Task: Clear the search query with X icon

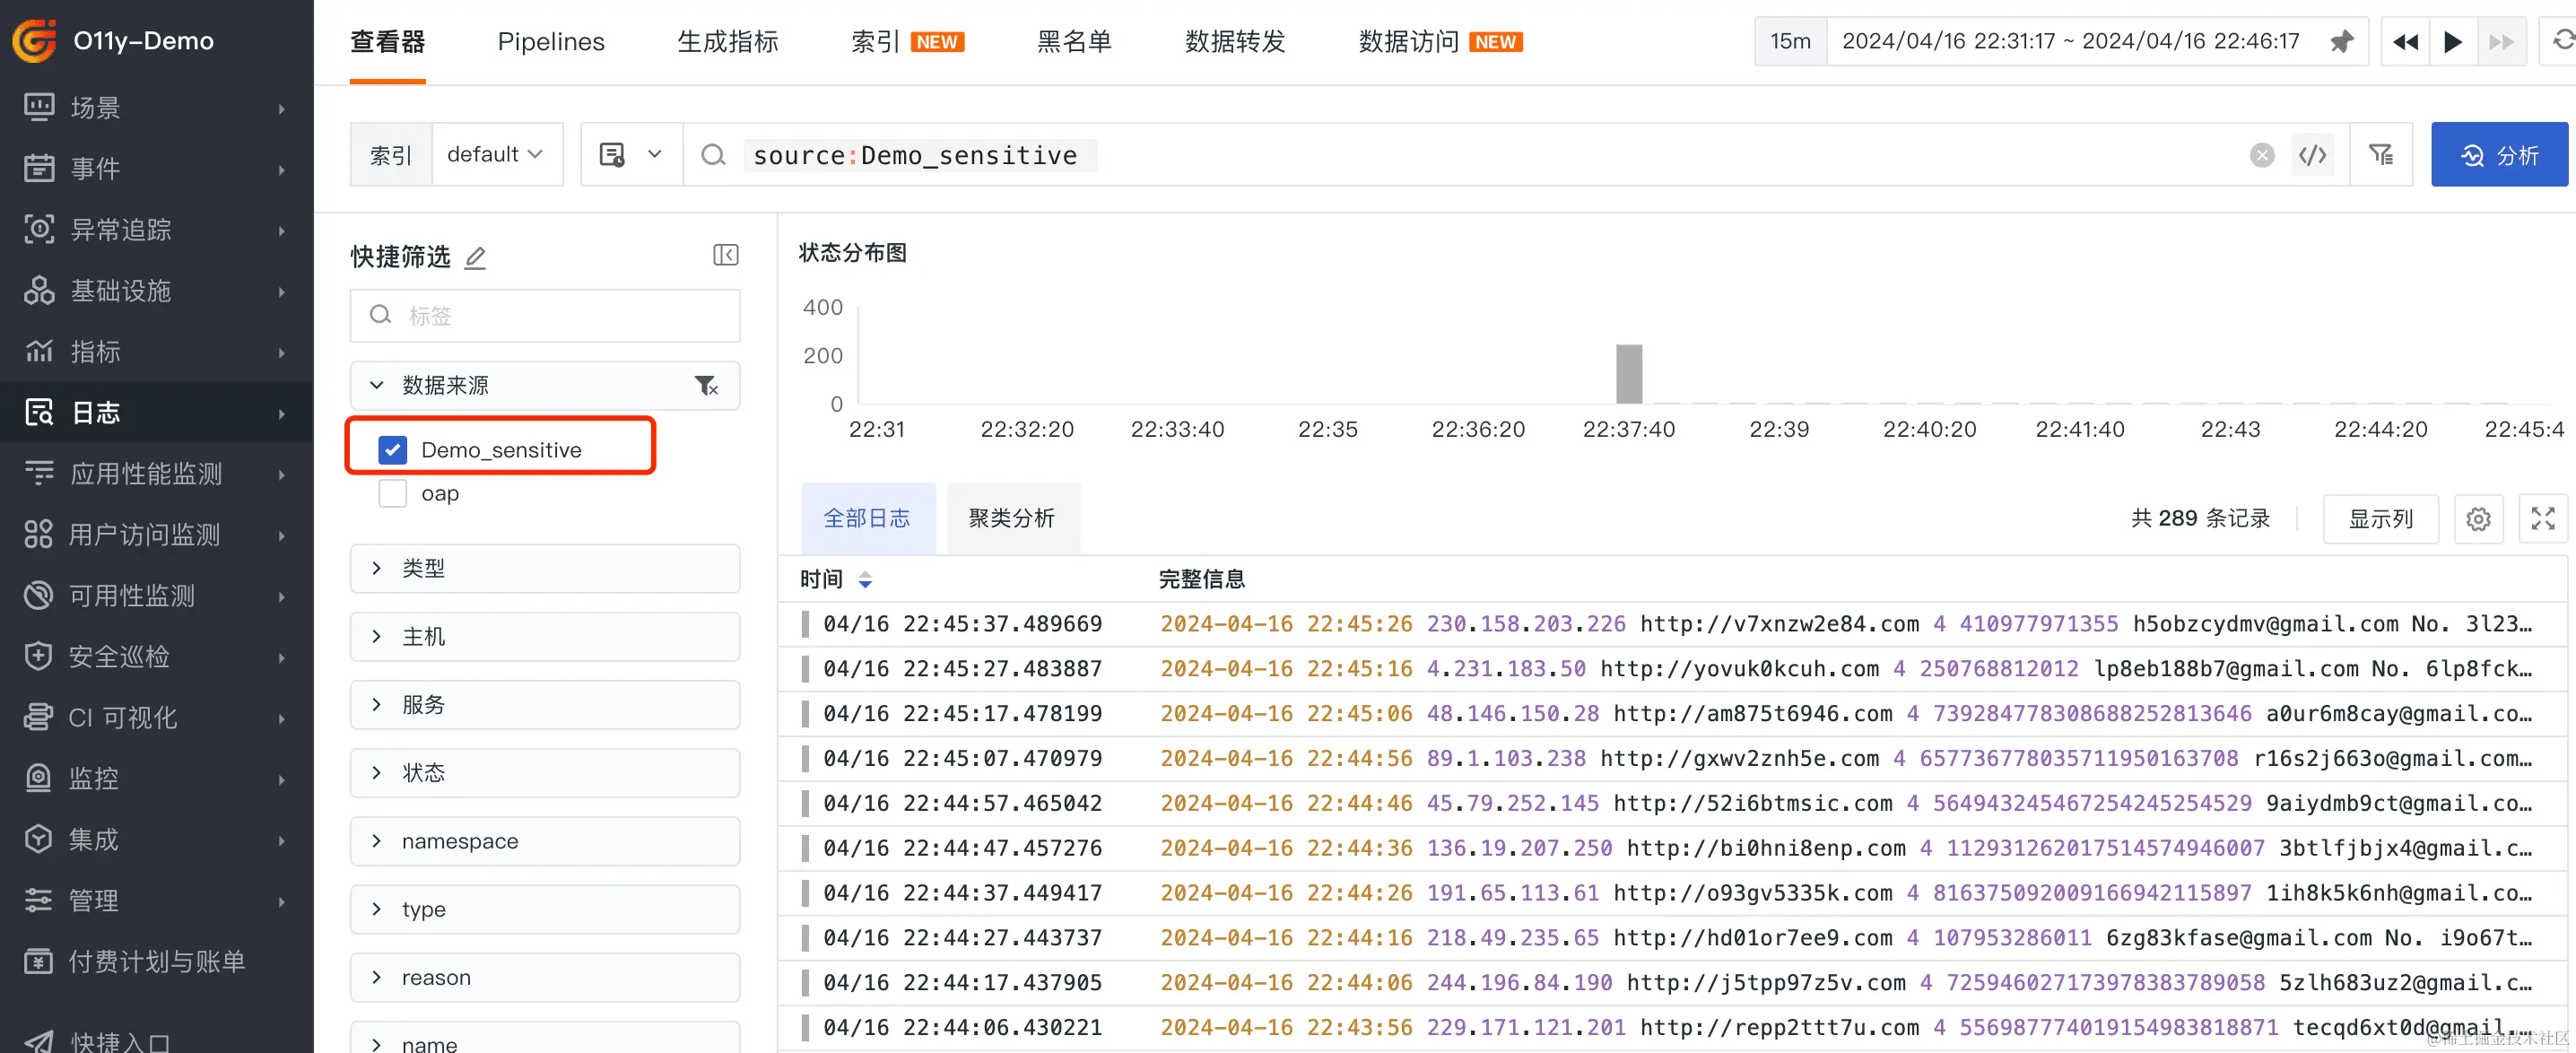Action: [x=2262, y=155]
